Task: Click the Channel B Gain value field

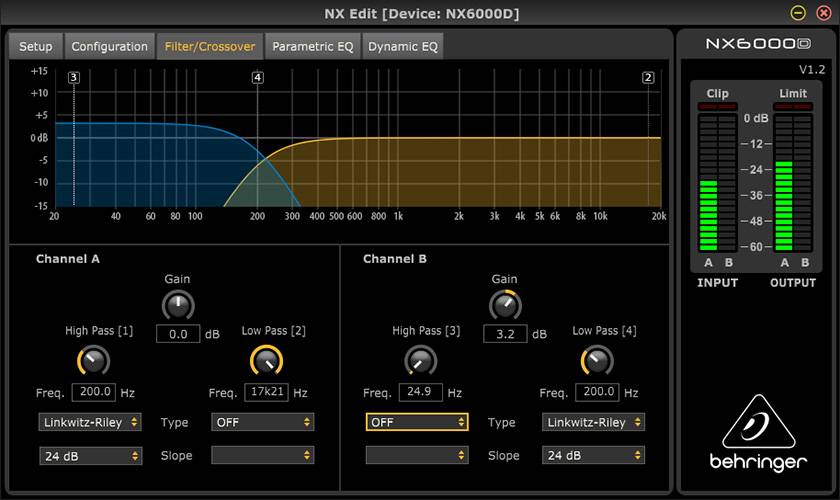Action: click(505, 334)
